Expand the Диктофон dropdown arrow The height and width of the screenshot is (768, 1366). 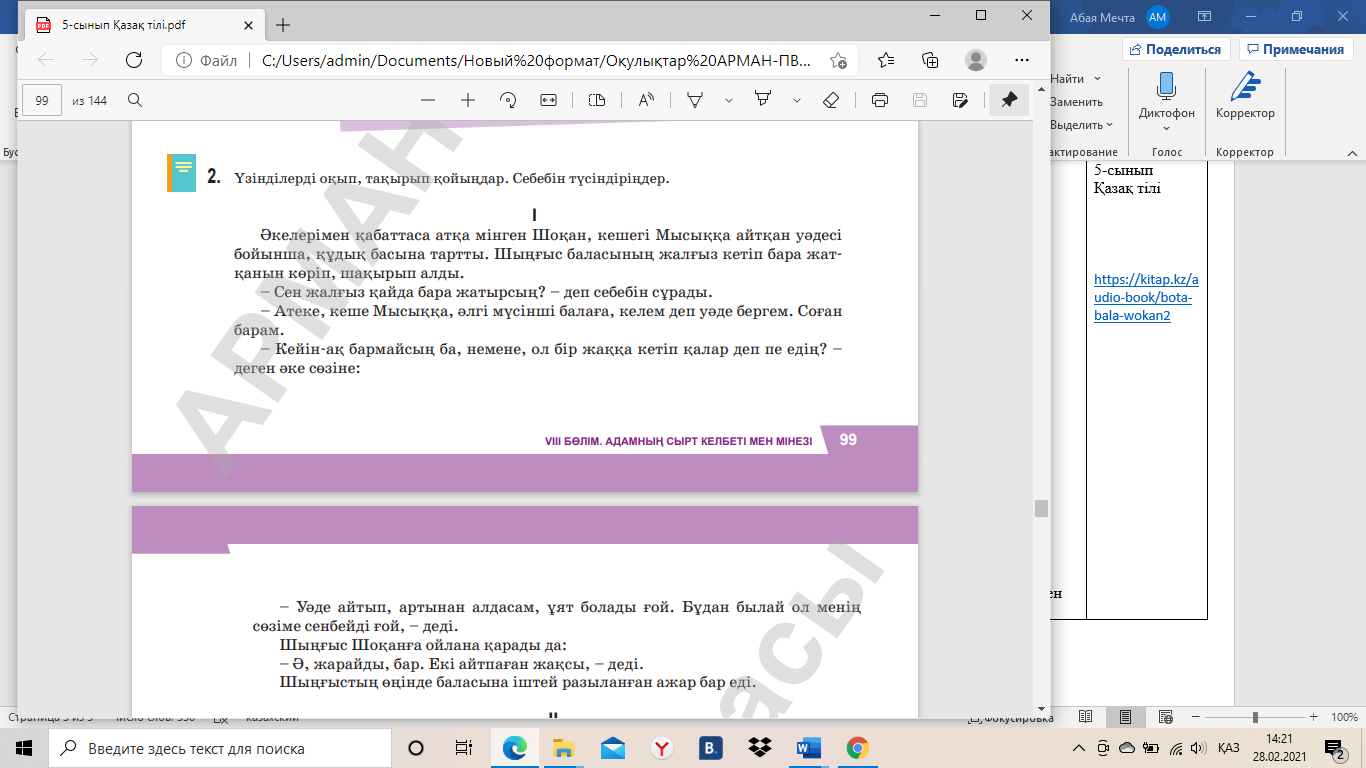click(x=1166, y=128)
